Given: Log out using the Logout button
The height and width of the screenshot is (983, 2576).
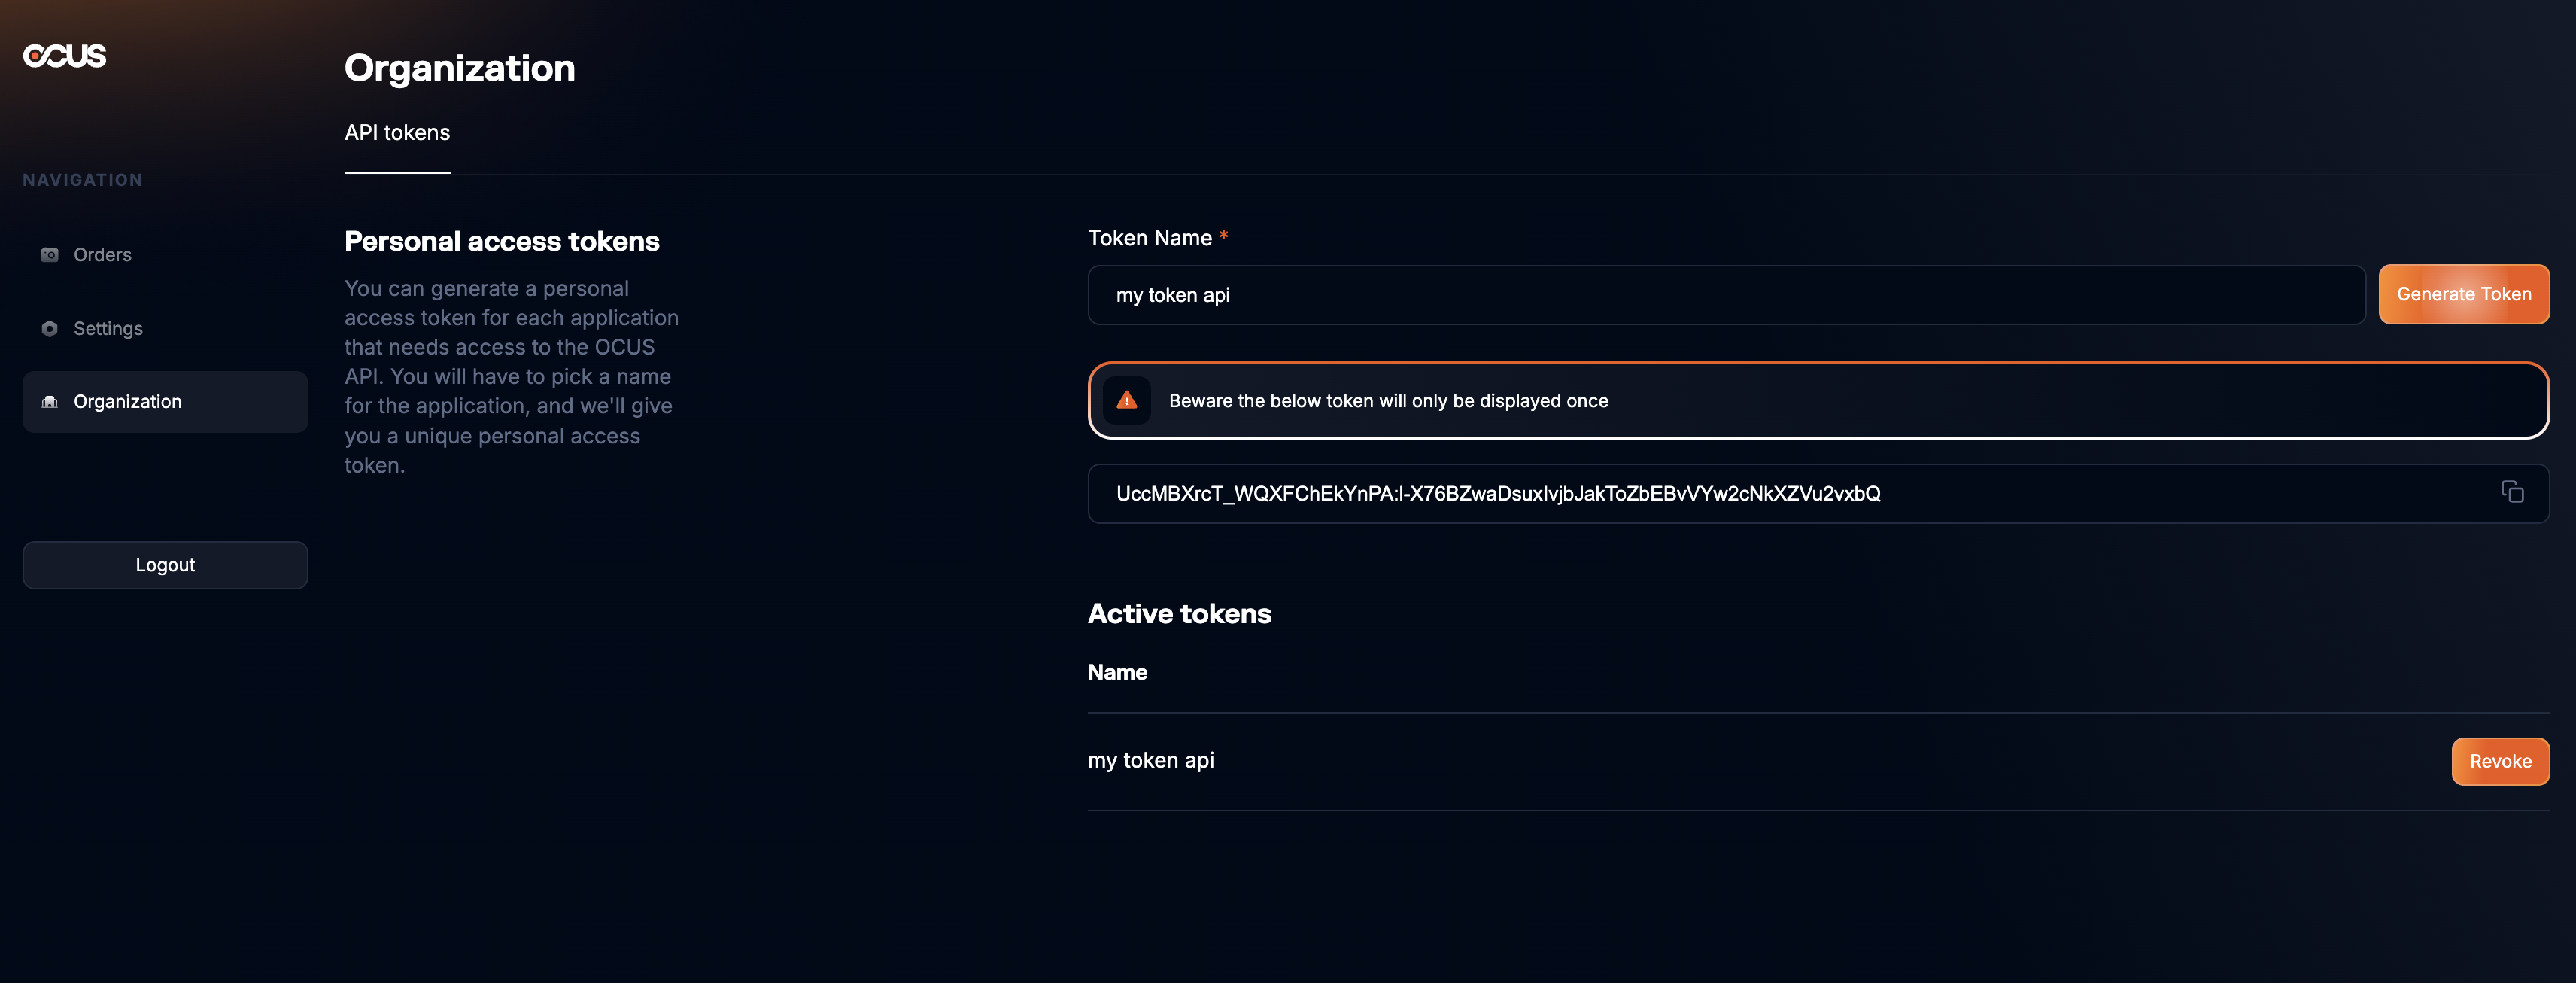Looking at the screenshot, I should tap(165, 565).
